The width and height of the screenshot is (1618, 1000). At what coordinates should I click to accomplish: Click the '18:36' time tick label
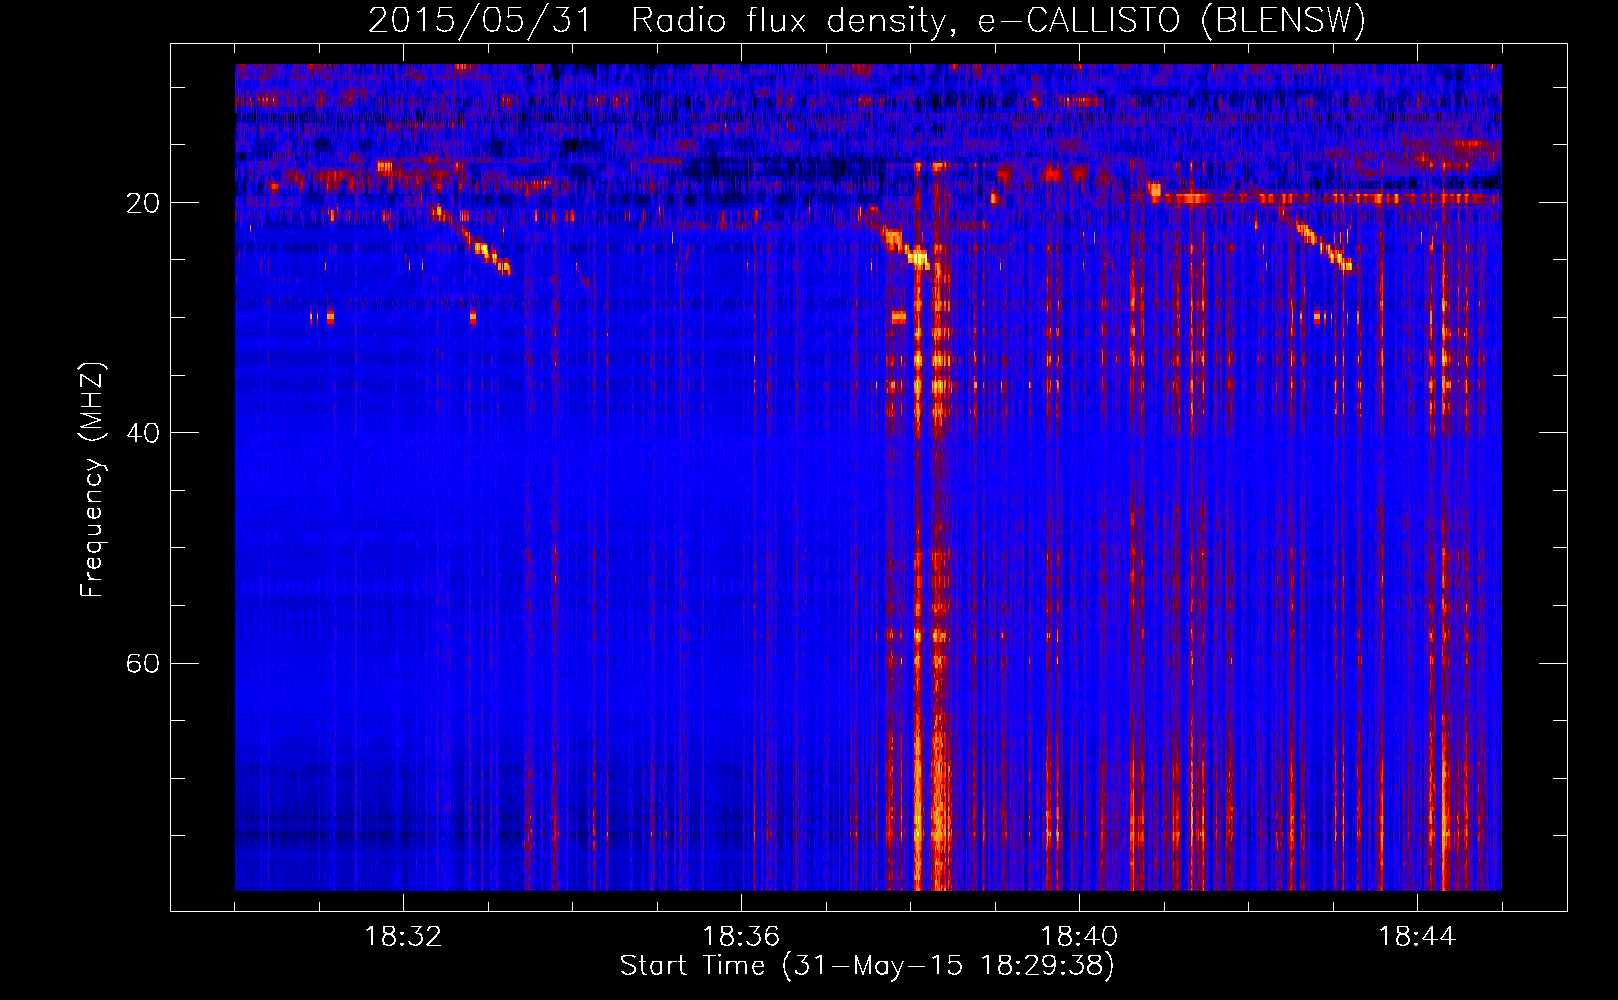(x=741, y=937)
